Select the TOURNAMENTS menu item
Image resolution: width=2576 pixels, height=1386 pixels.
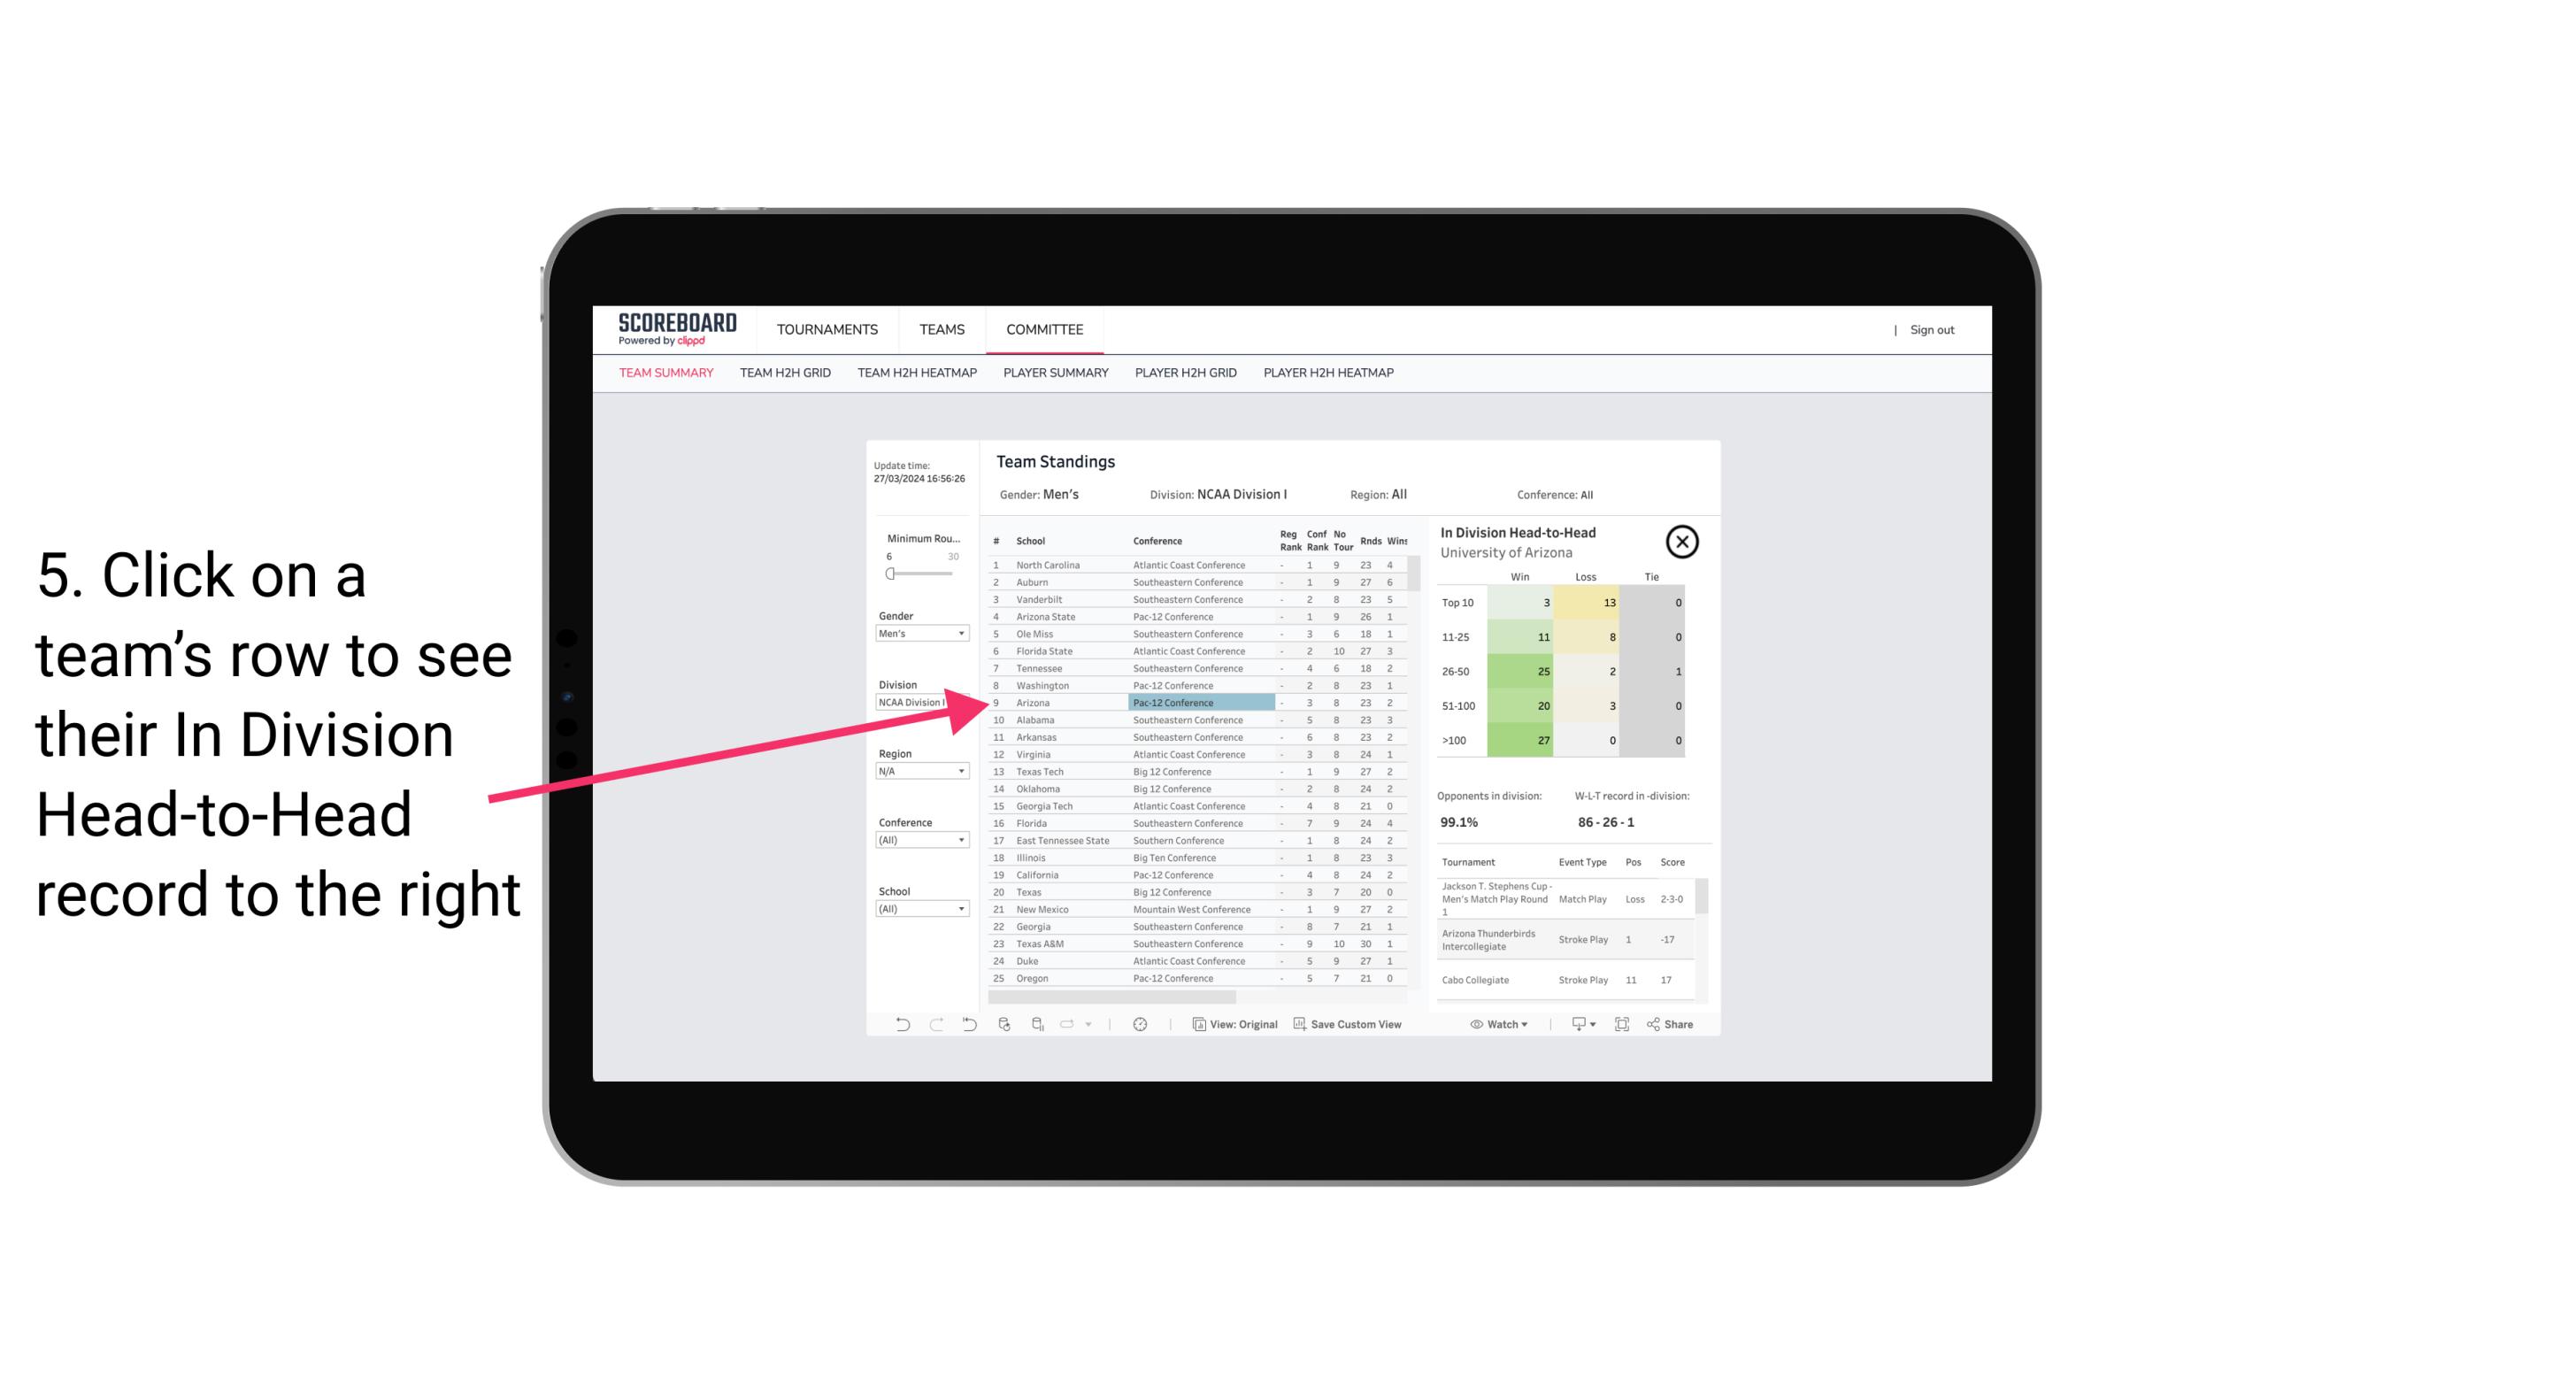(x=827, y=329)
